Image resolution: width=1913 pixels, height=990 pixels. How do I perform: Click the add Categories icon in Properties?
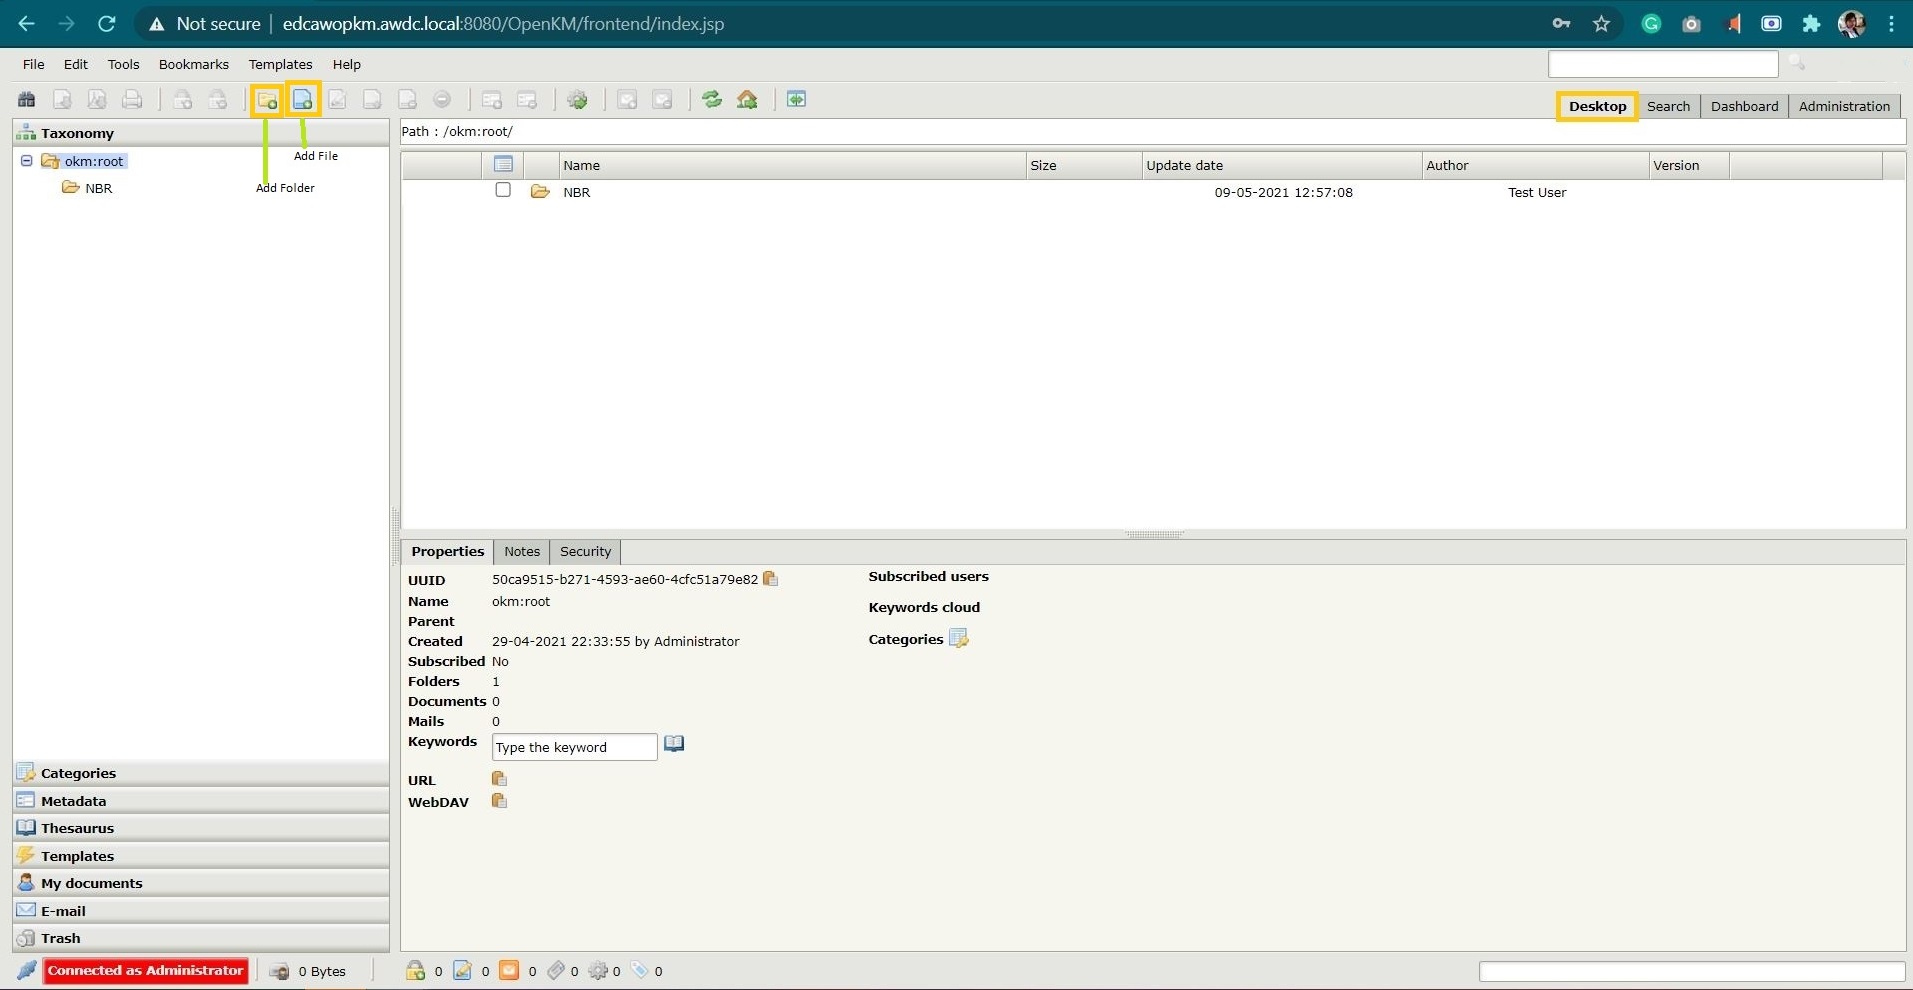959,638
